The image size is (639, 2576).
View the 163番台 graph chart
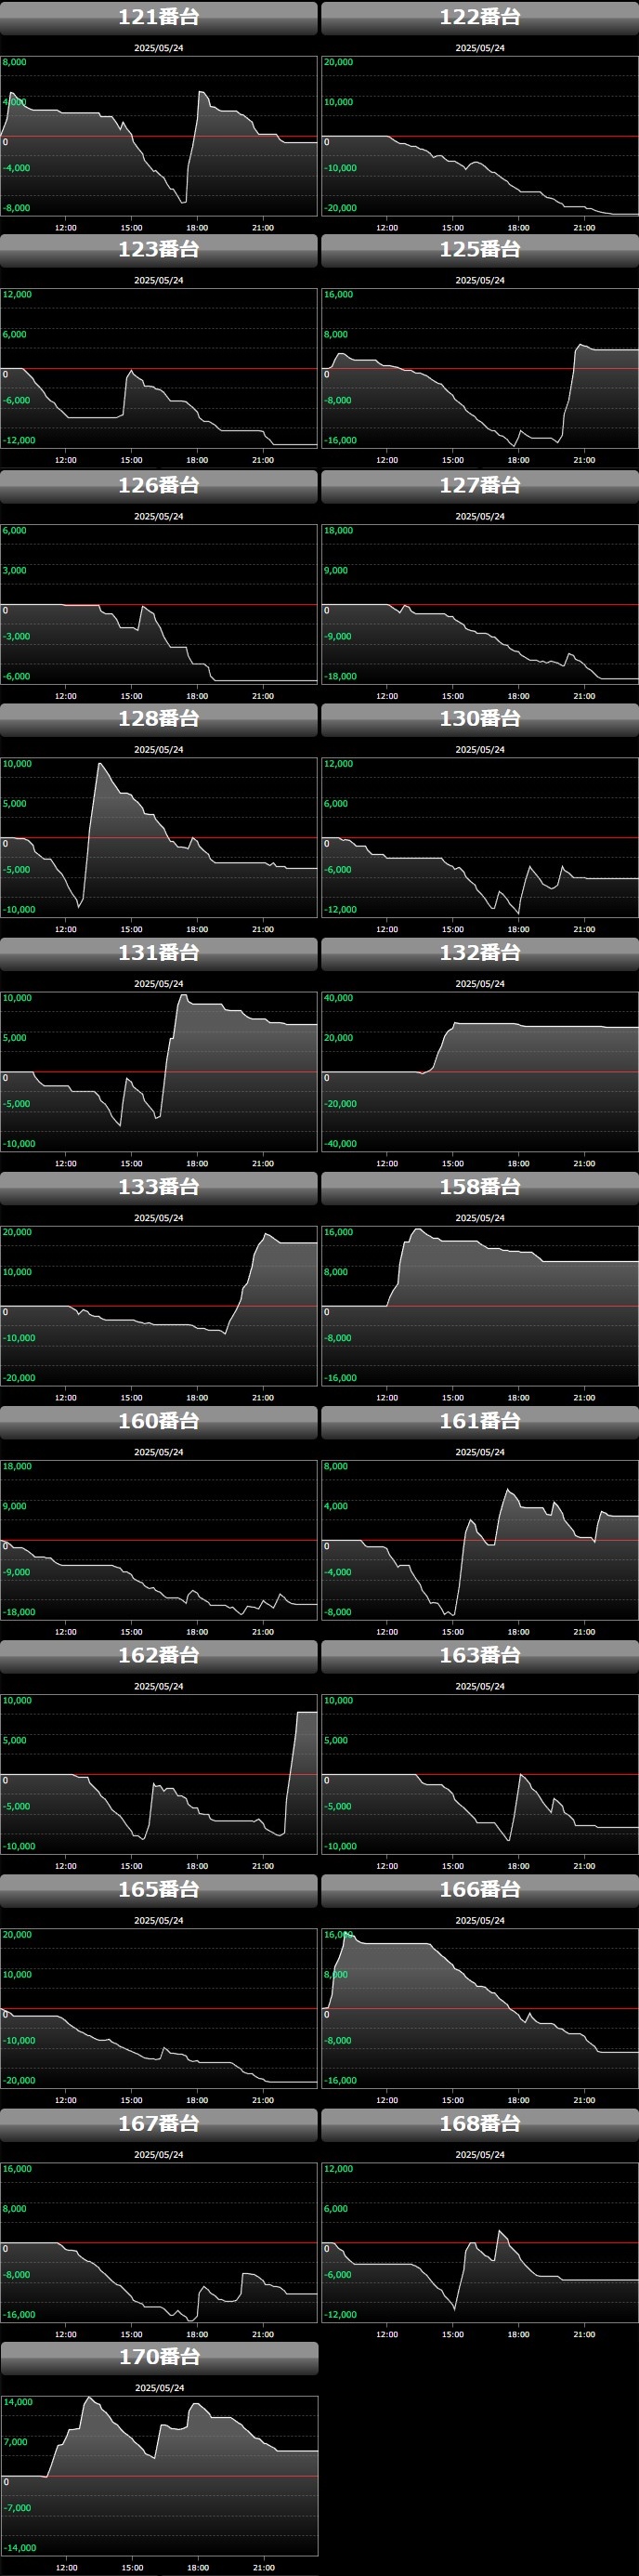pos(480,1774)
